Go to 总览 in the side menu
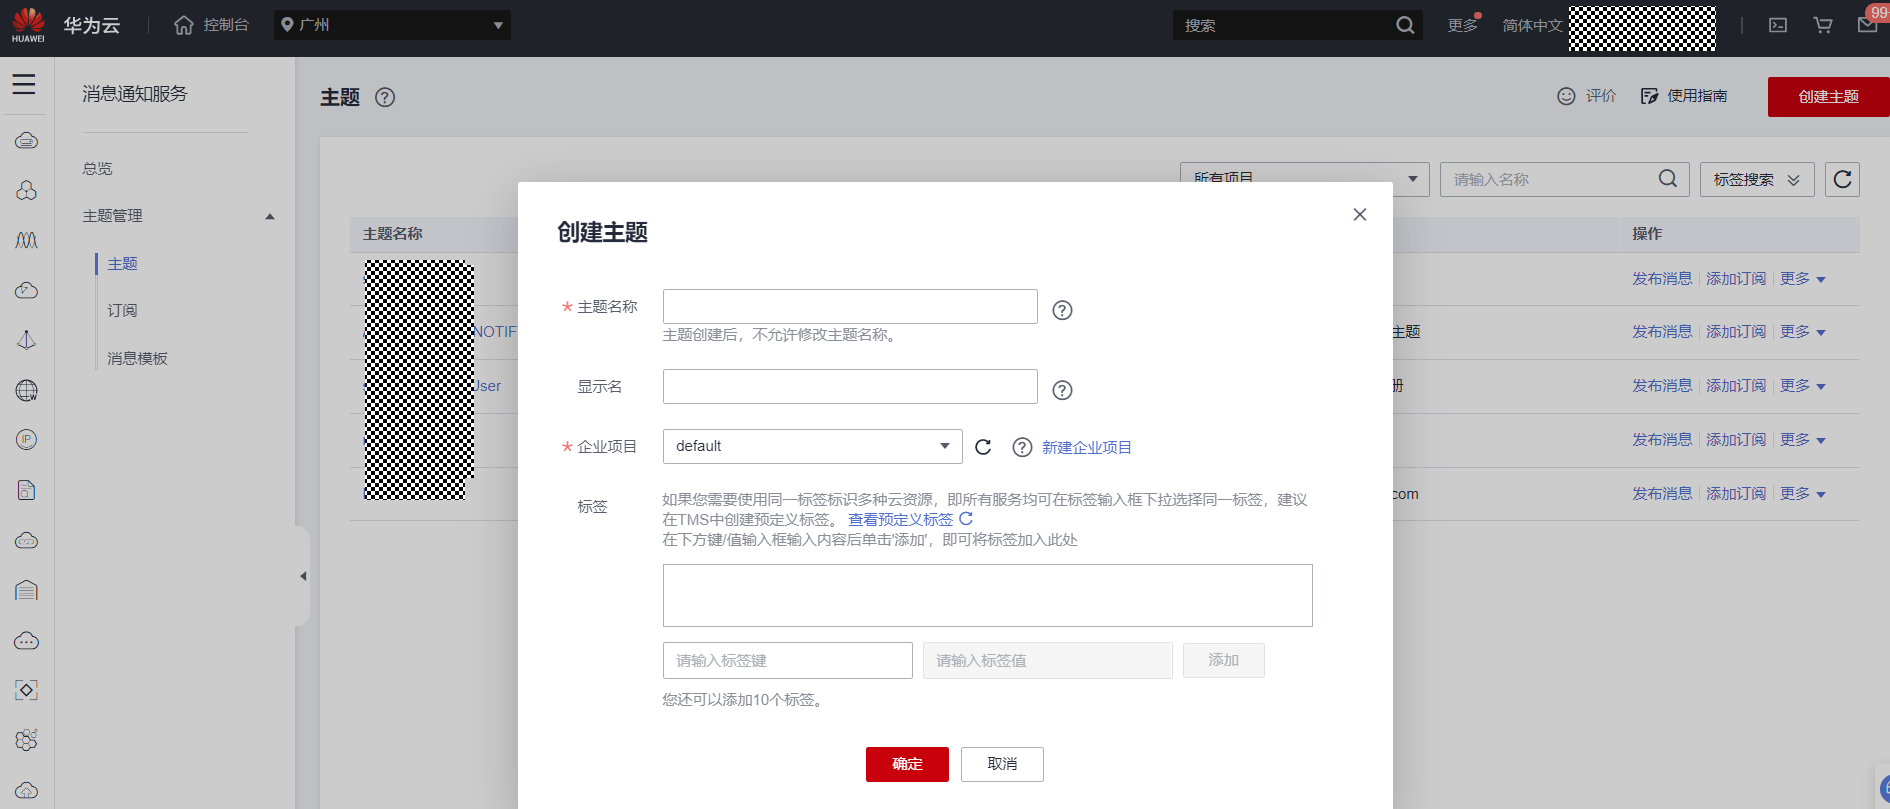This screenshot has width=1890, height=809. click(x=98, y=169)
